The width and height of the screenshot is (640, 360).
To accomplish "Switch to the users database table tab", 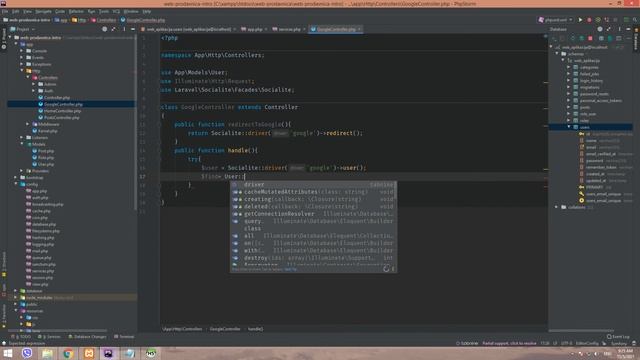I will [189, 29].
